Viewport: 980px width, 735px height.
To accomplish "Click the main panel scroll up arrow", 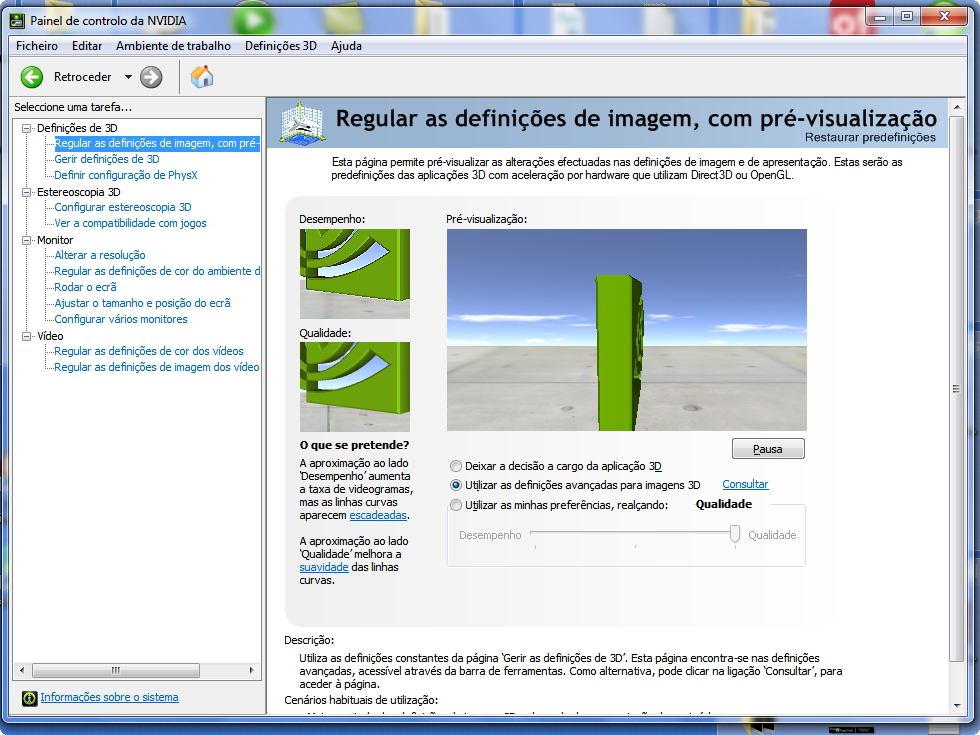I will pyautogui.click(x=956, y=108).
